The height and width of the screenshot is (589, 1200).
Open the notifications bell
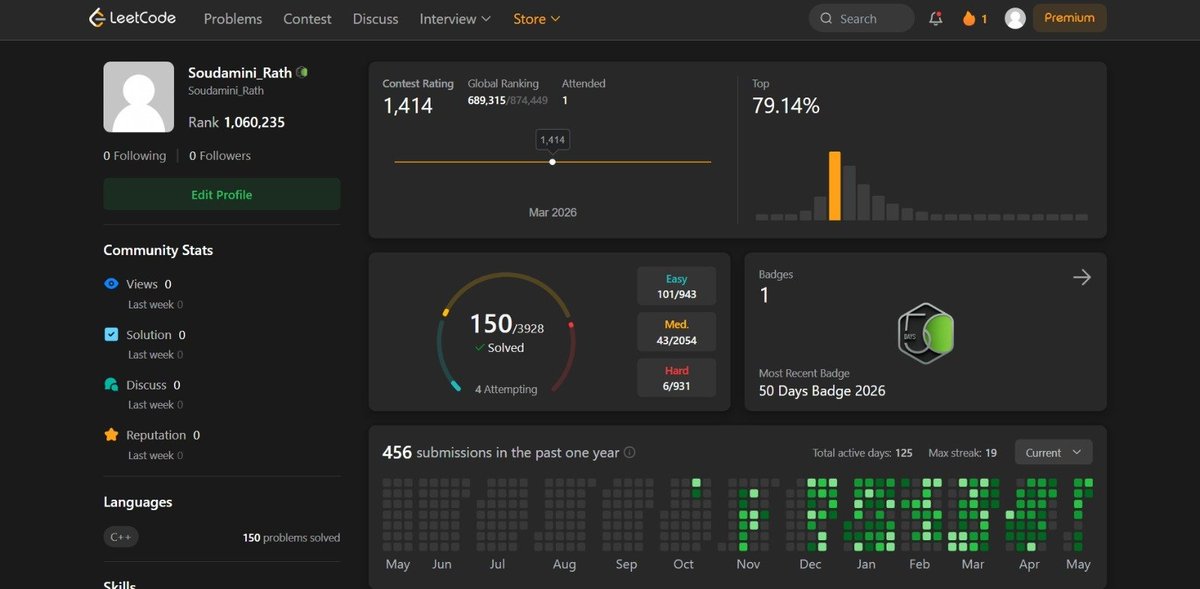coord(936,18)
